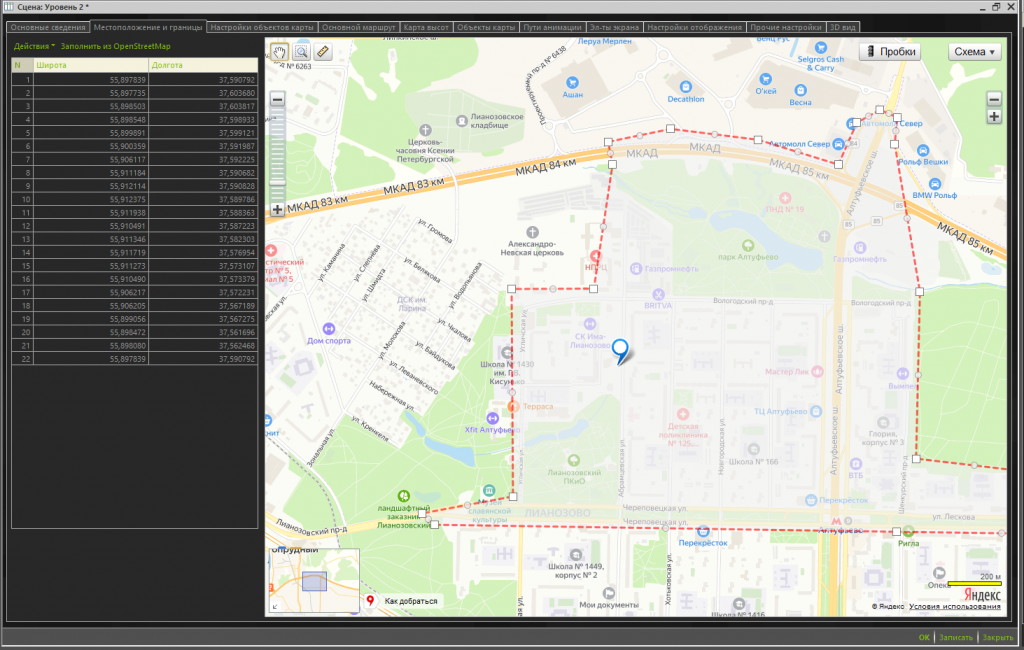Select the magnifier zoom-area tool

pos(301,52)
